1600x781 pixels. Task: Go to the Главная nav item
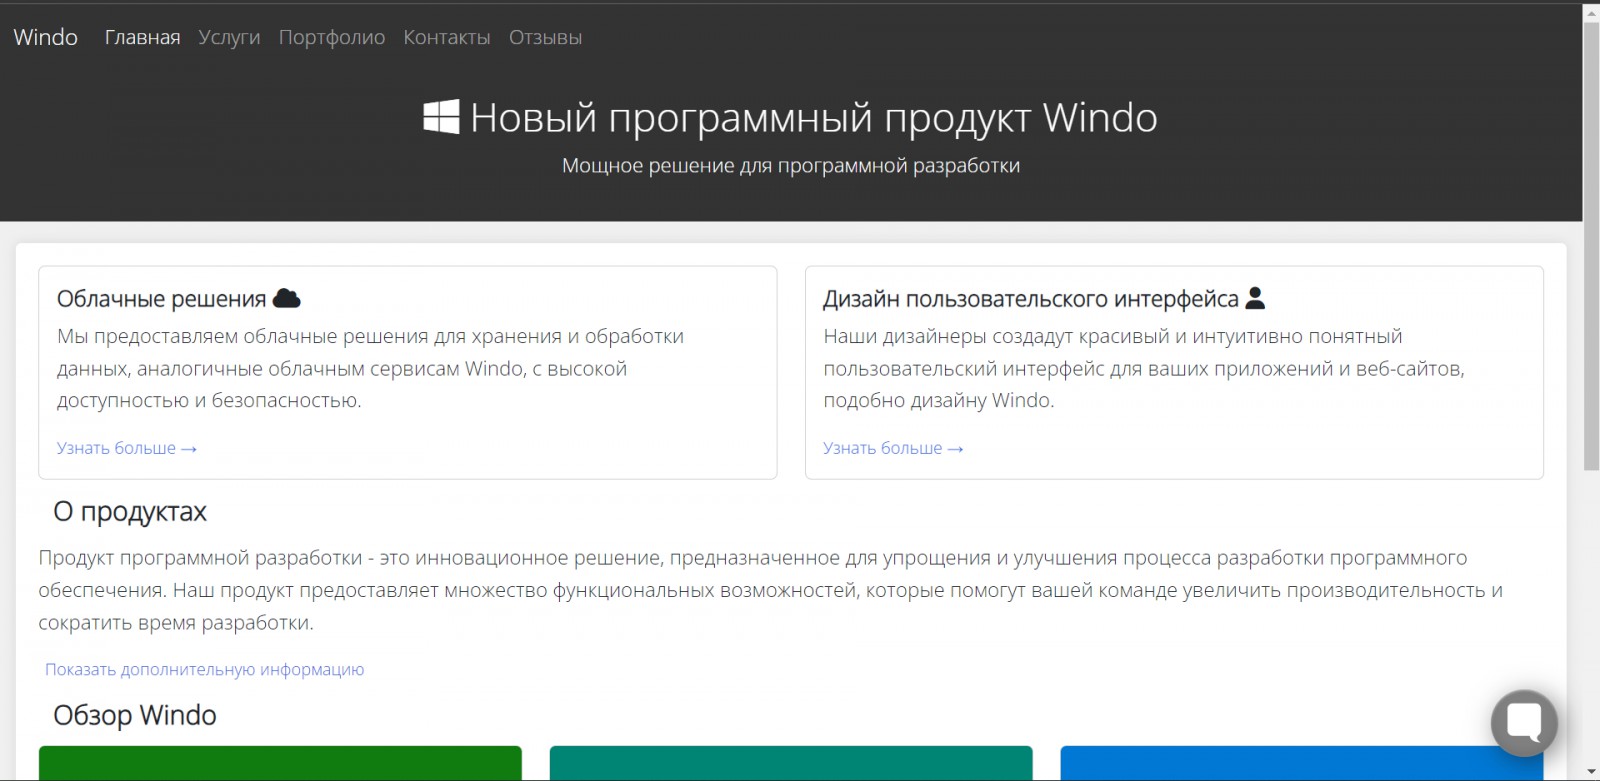pos(143,37)
